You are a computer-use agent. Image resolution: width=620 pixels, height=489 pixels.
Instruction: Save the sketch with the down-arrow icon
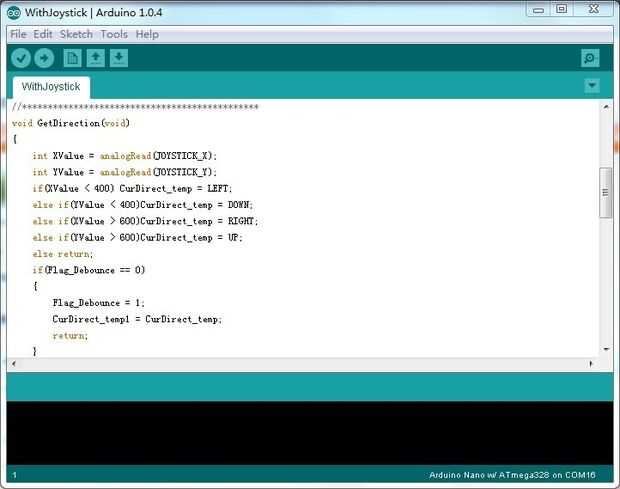(119, 58)
